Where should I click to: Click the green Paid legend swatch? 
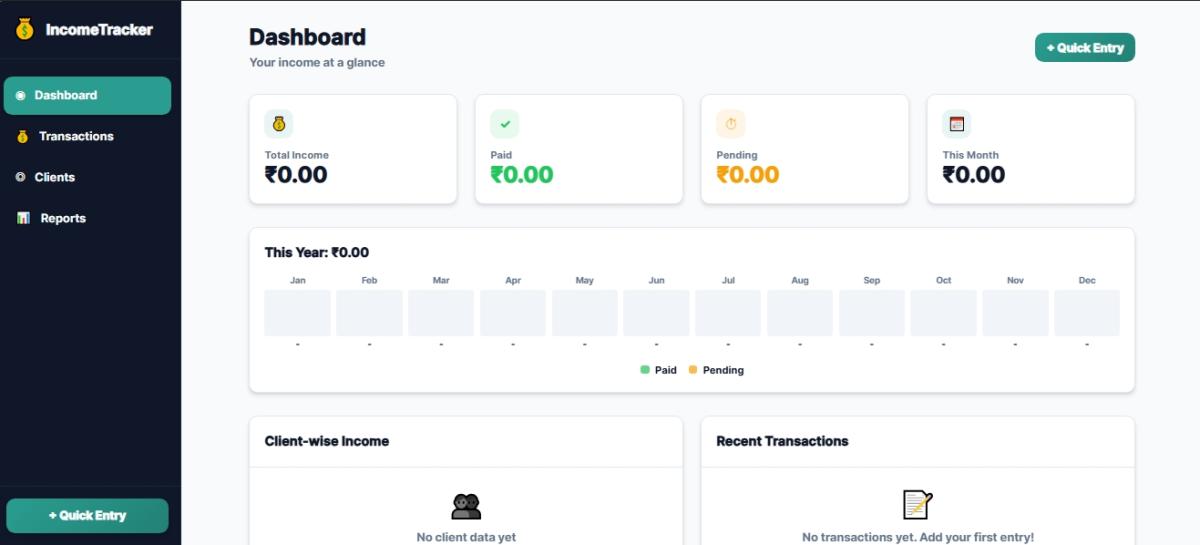[x=645, y=370]
